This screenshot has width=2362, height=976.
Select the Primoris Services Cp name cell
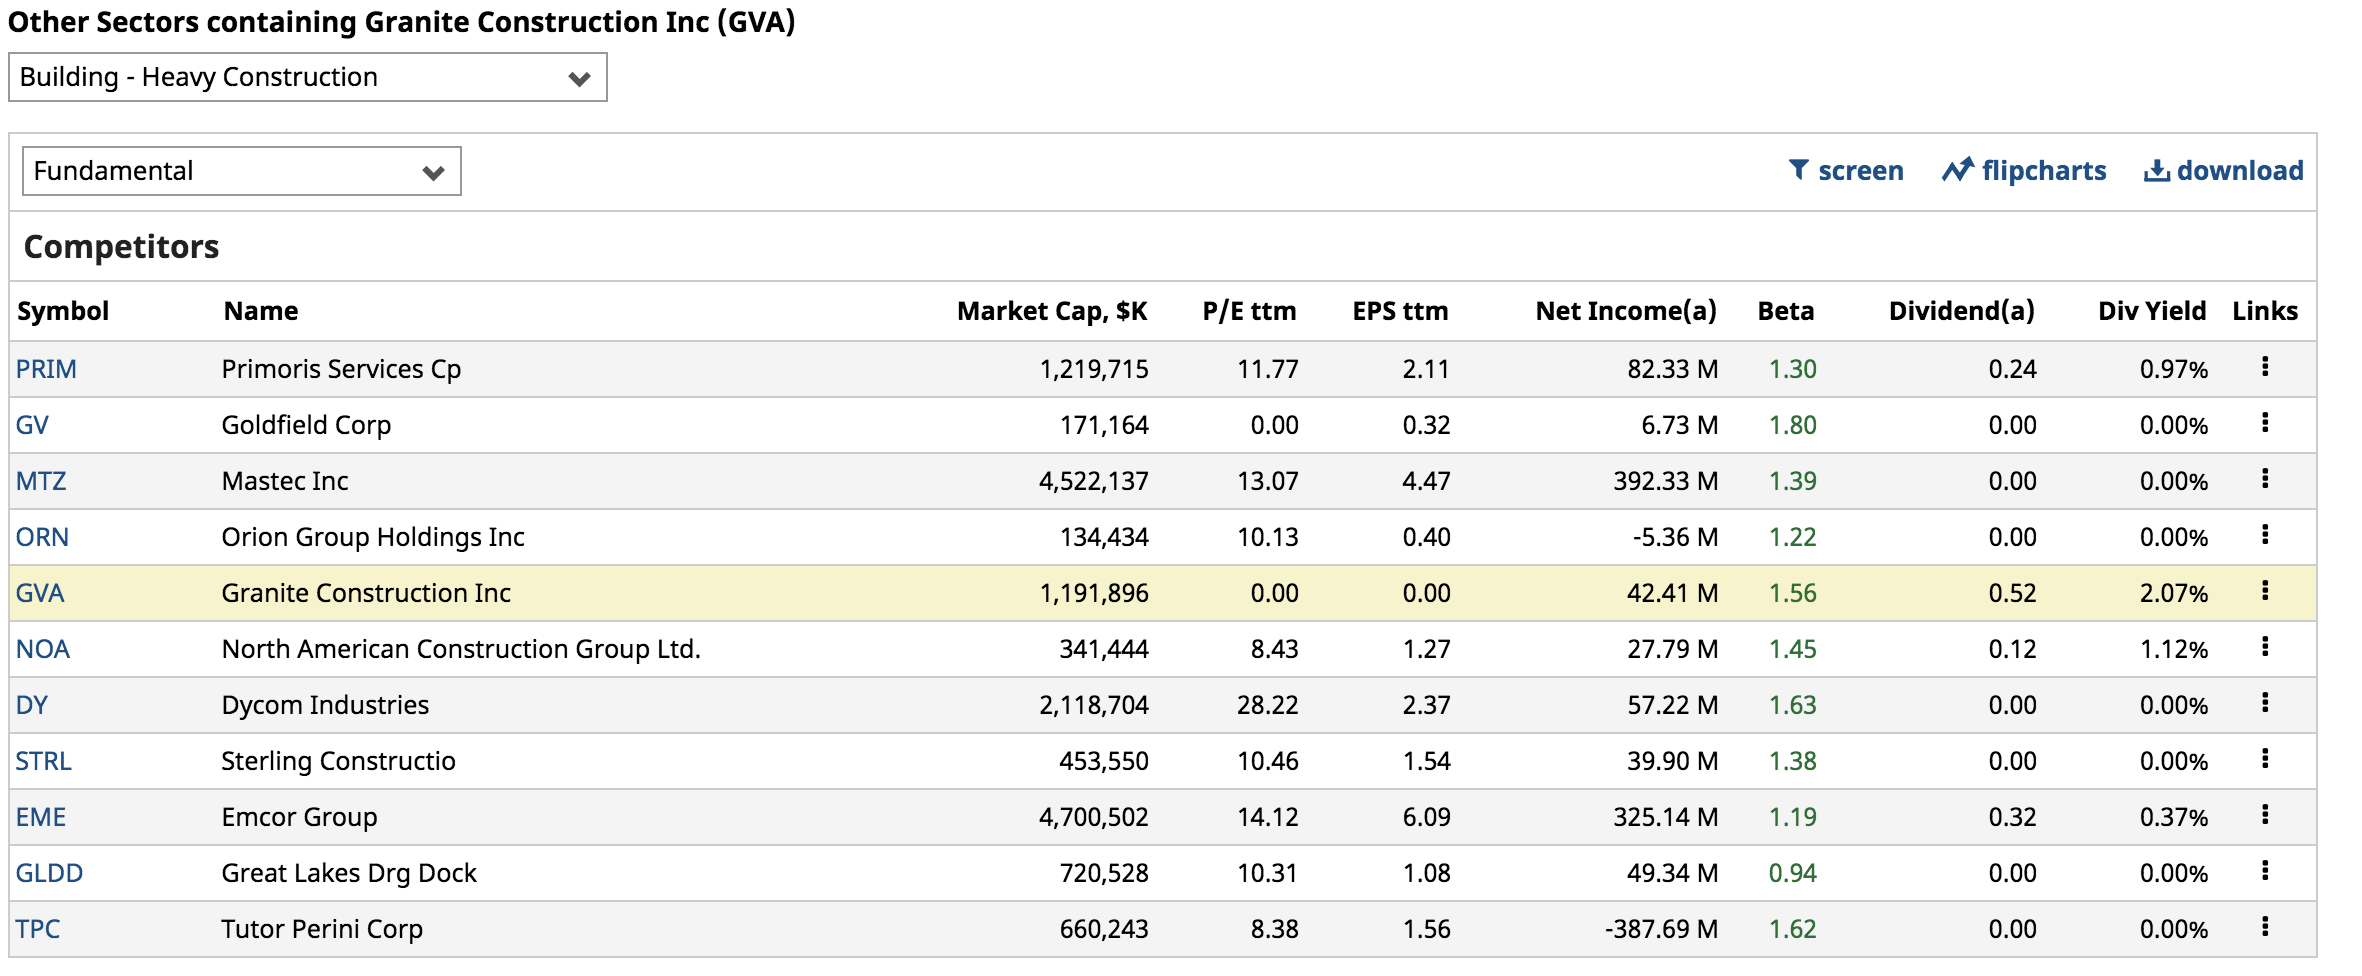pyautogui.click(x=341, y=369)
